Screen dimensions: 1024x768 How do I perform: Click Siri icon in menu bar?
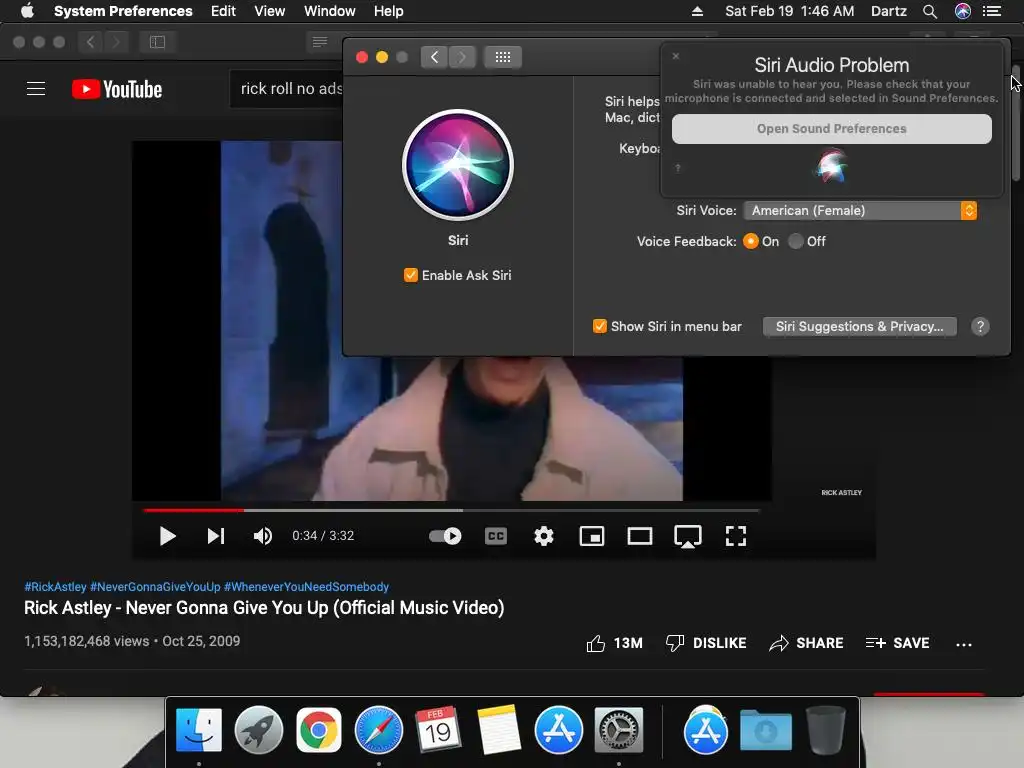point(963,11)
